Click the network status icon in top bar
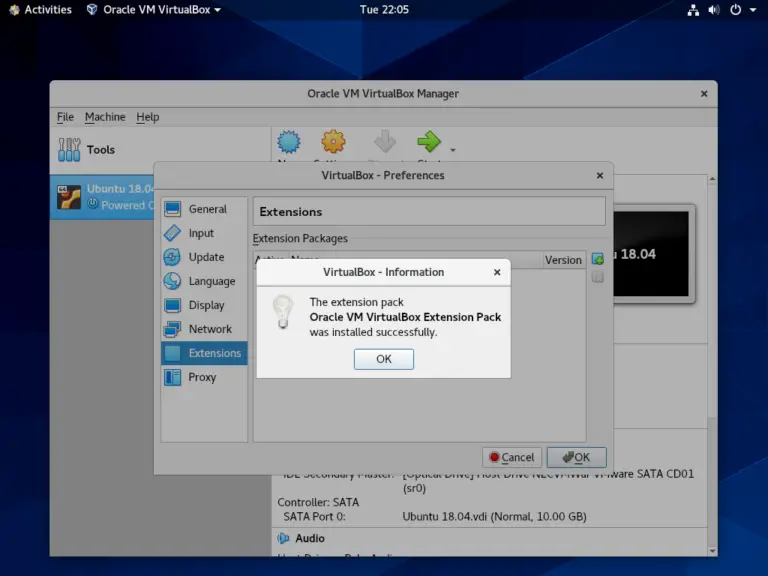 pos(693,10)
